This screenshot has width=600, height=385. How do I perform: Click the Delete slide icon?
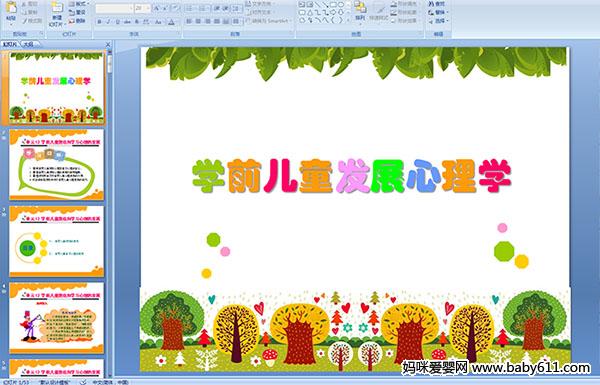pyautogui.click(x=72, y=21)
